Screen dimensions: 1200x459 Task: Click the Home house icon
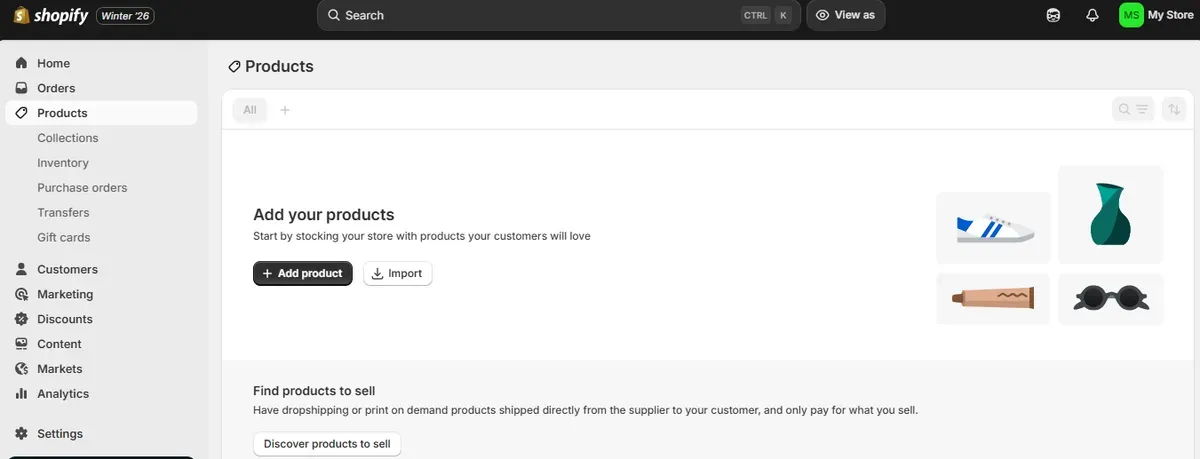(21, 63)
